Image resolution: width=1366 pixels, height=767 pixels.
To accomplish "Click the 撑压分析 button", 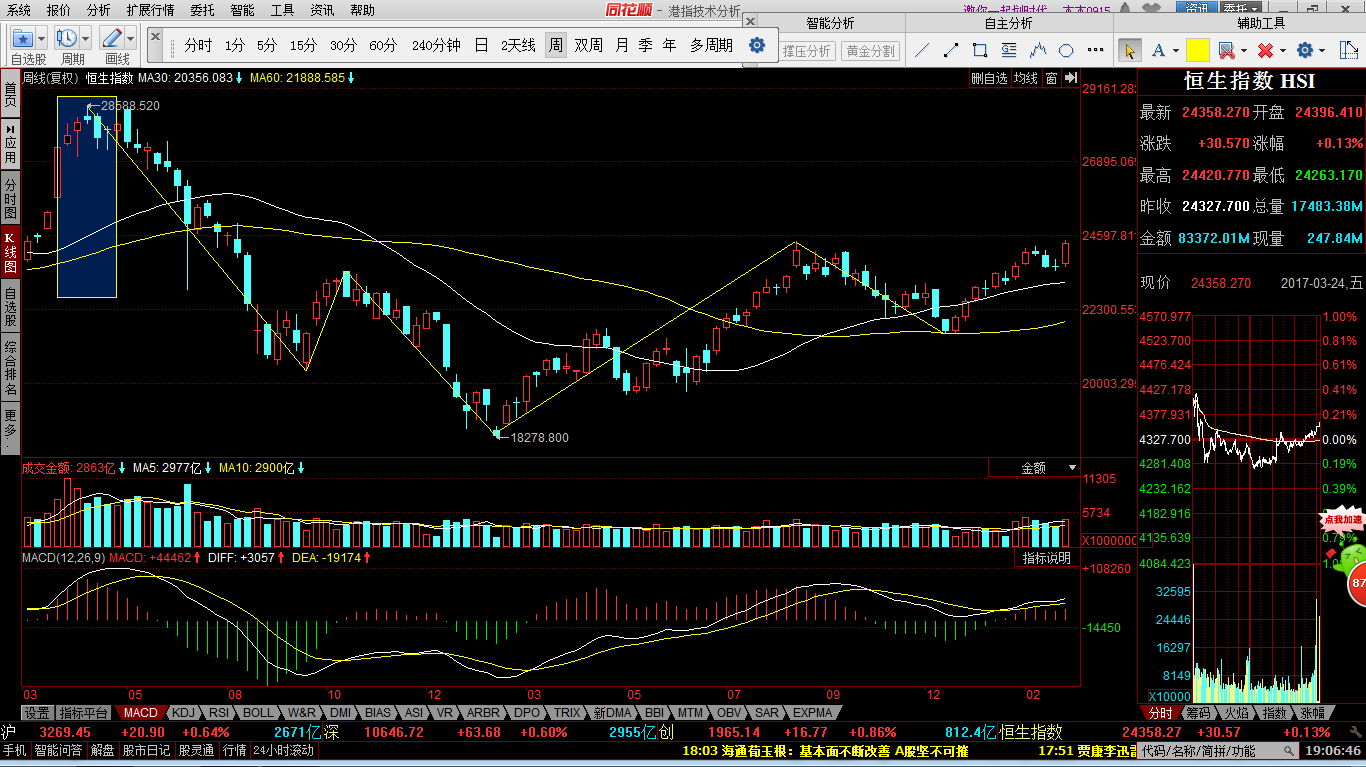I will pyautogui.click(x=806, y=51).
